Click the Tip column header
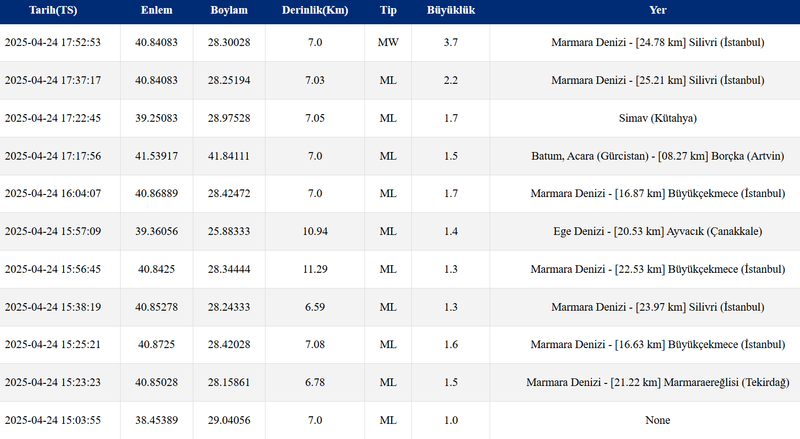800x439 pixels. 388,10
